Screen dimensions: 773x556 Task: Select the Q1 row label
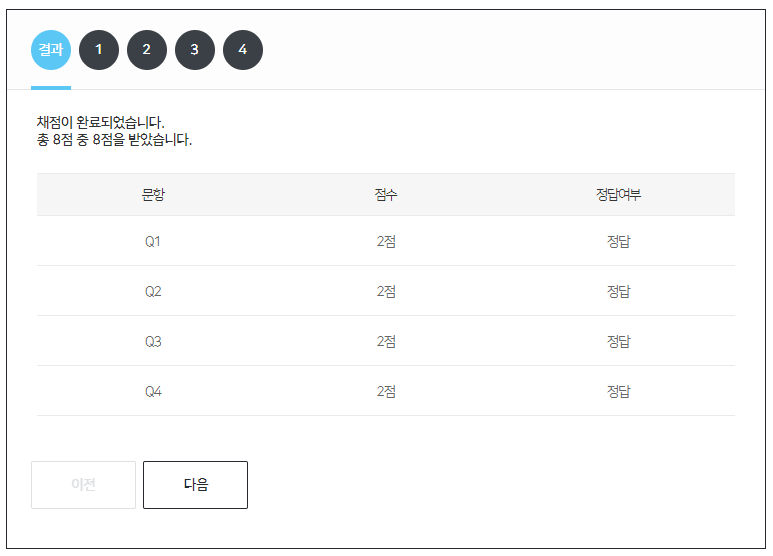[153, 242]
